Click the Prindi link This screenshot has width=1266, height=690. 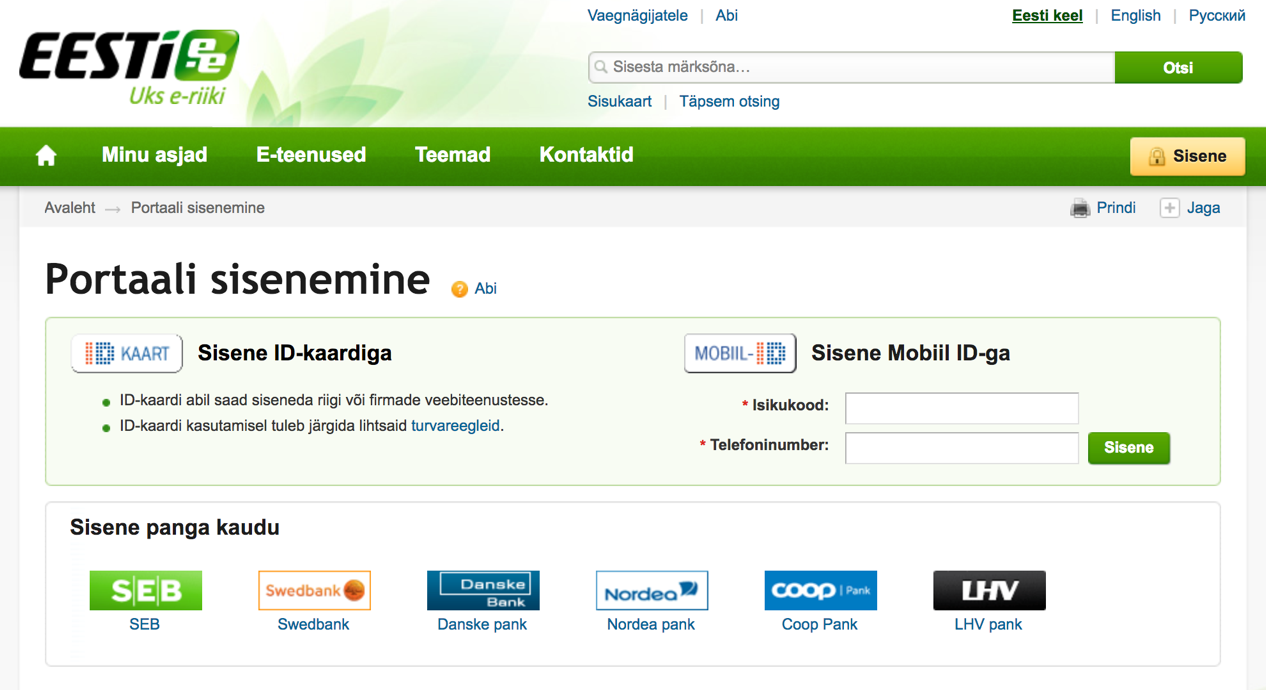click(x=1116, y=208)
